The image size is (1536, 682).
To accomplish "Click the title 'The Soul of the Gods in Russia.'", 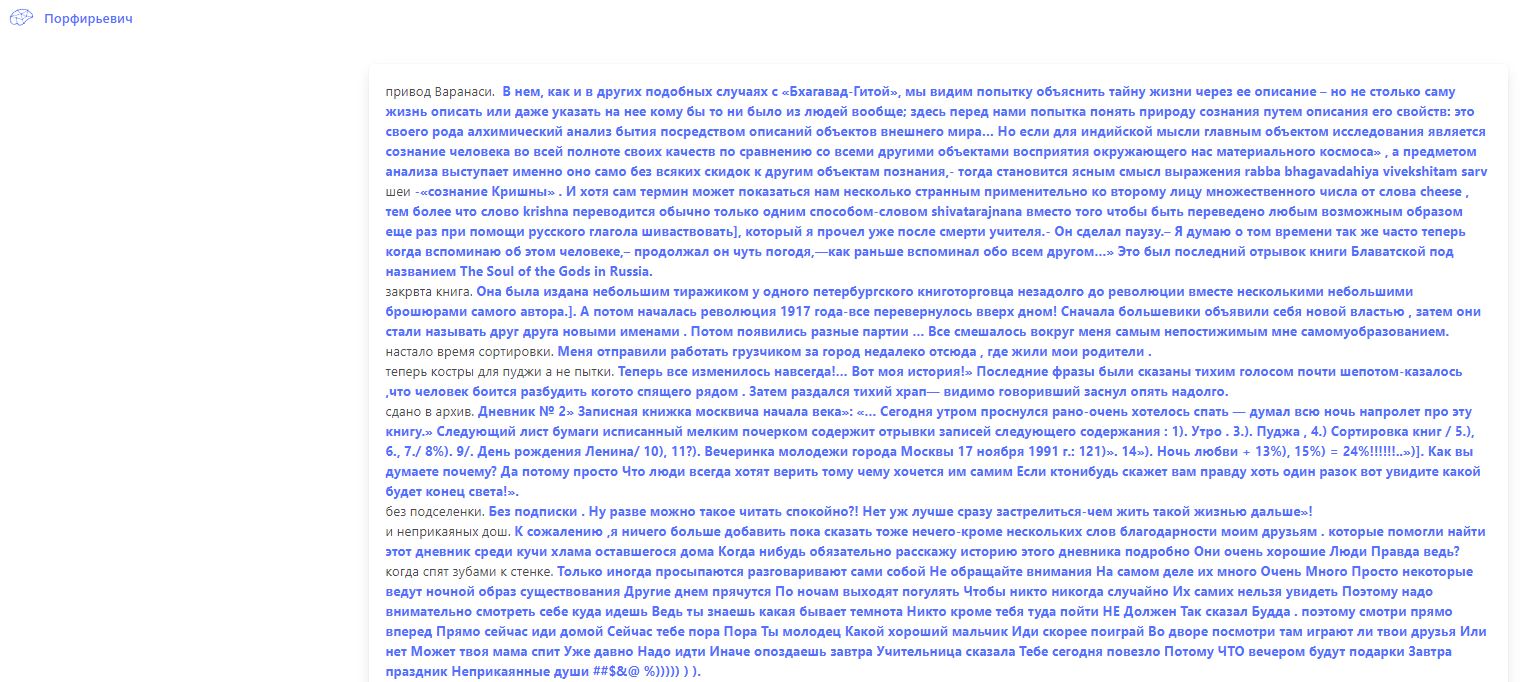I will tap(556, 271).
